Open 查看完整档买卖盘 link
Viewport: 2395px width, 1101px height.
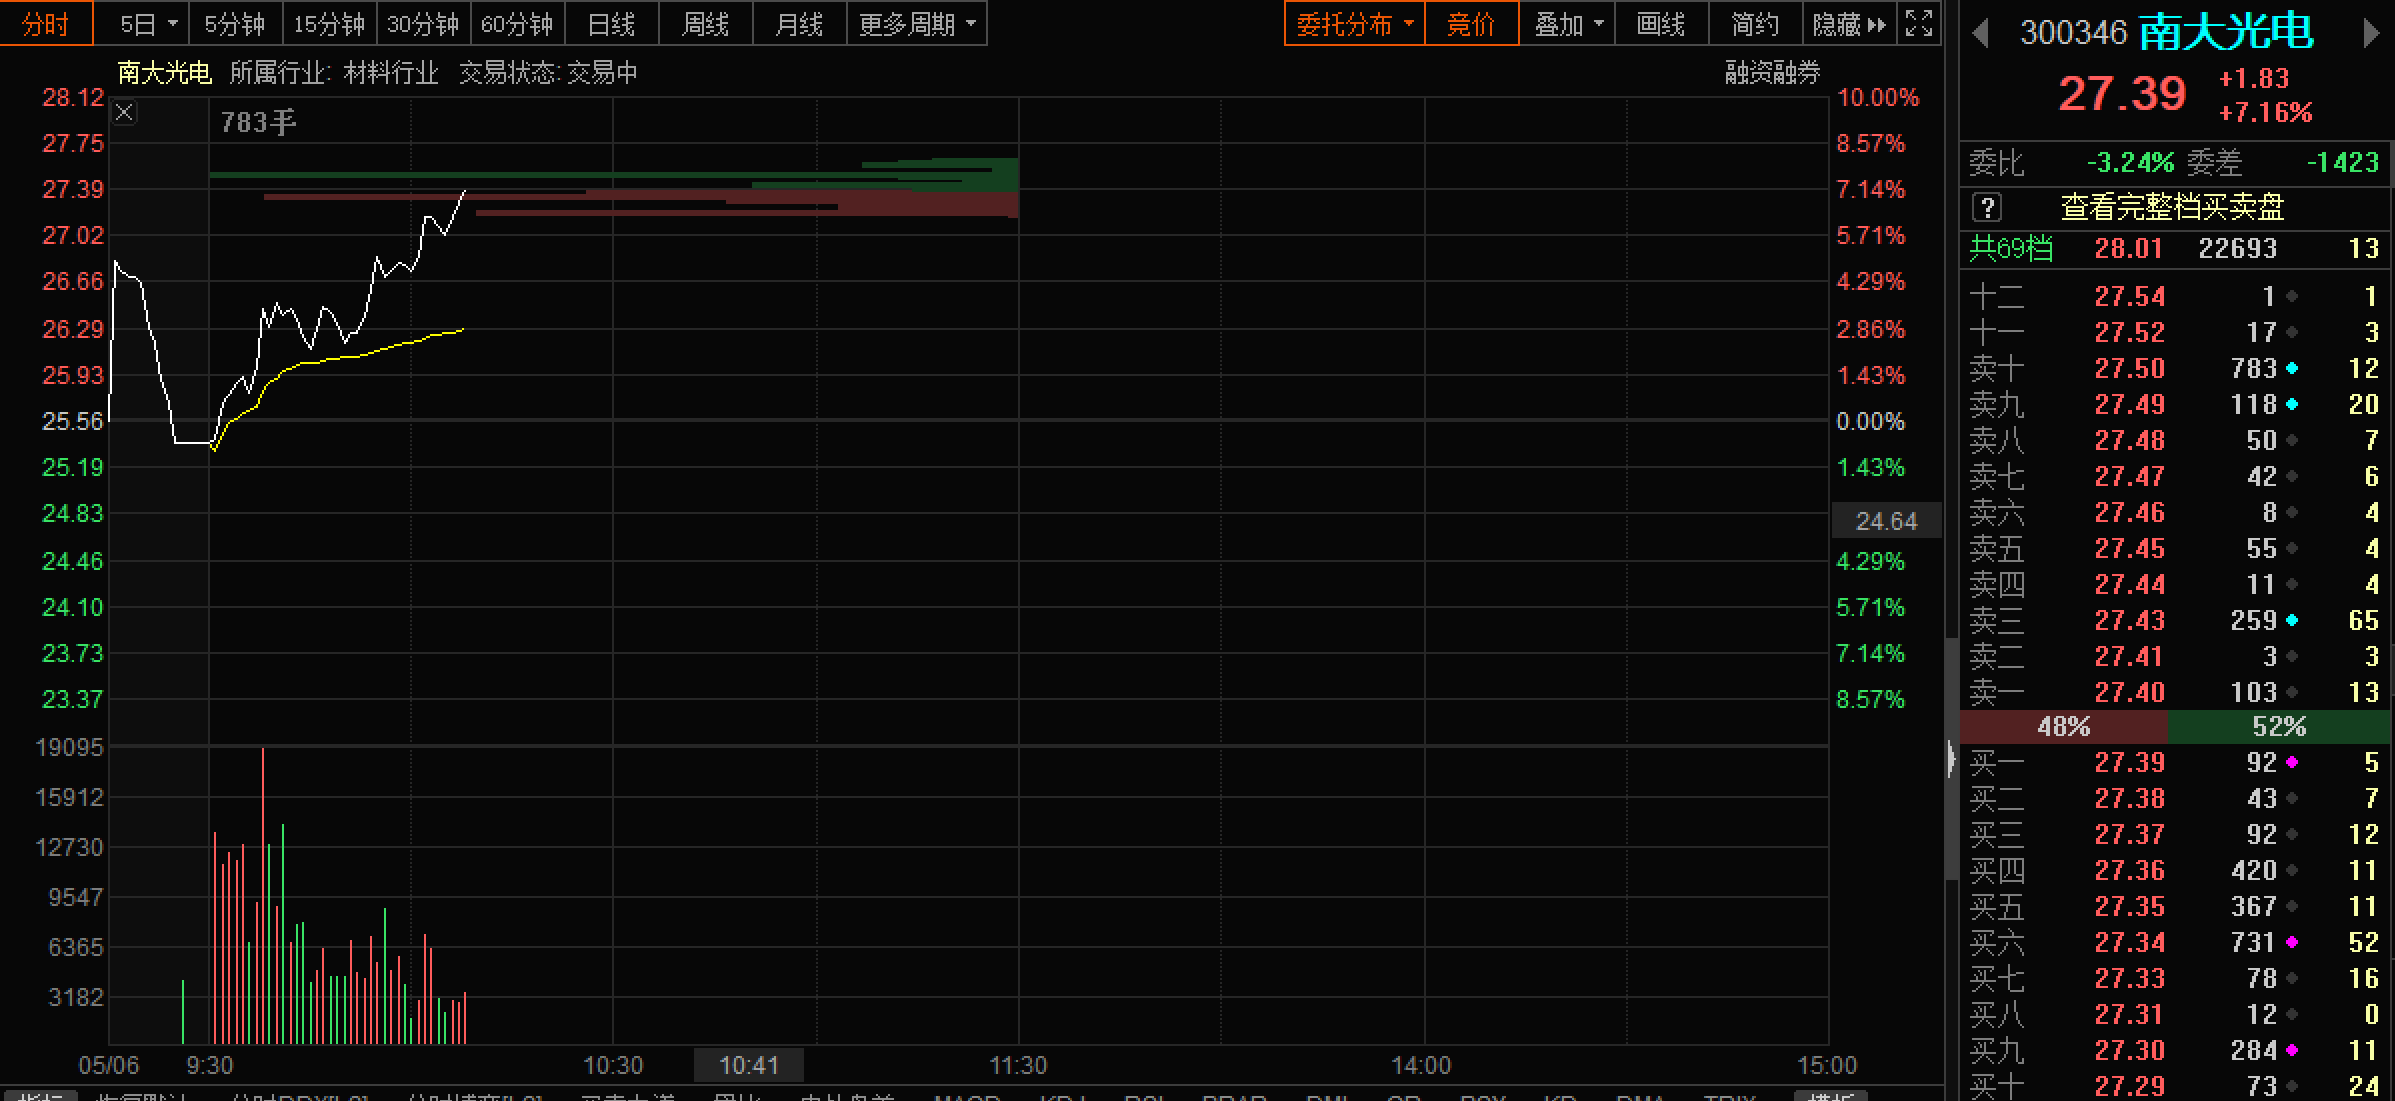click(2173, 208)
